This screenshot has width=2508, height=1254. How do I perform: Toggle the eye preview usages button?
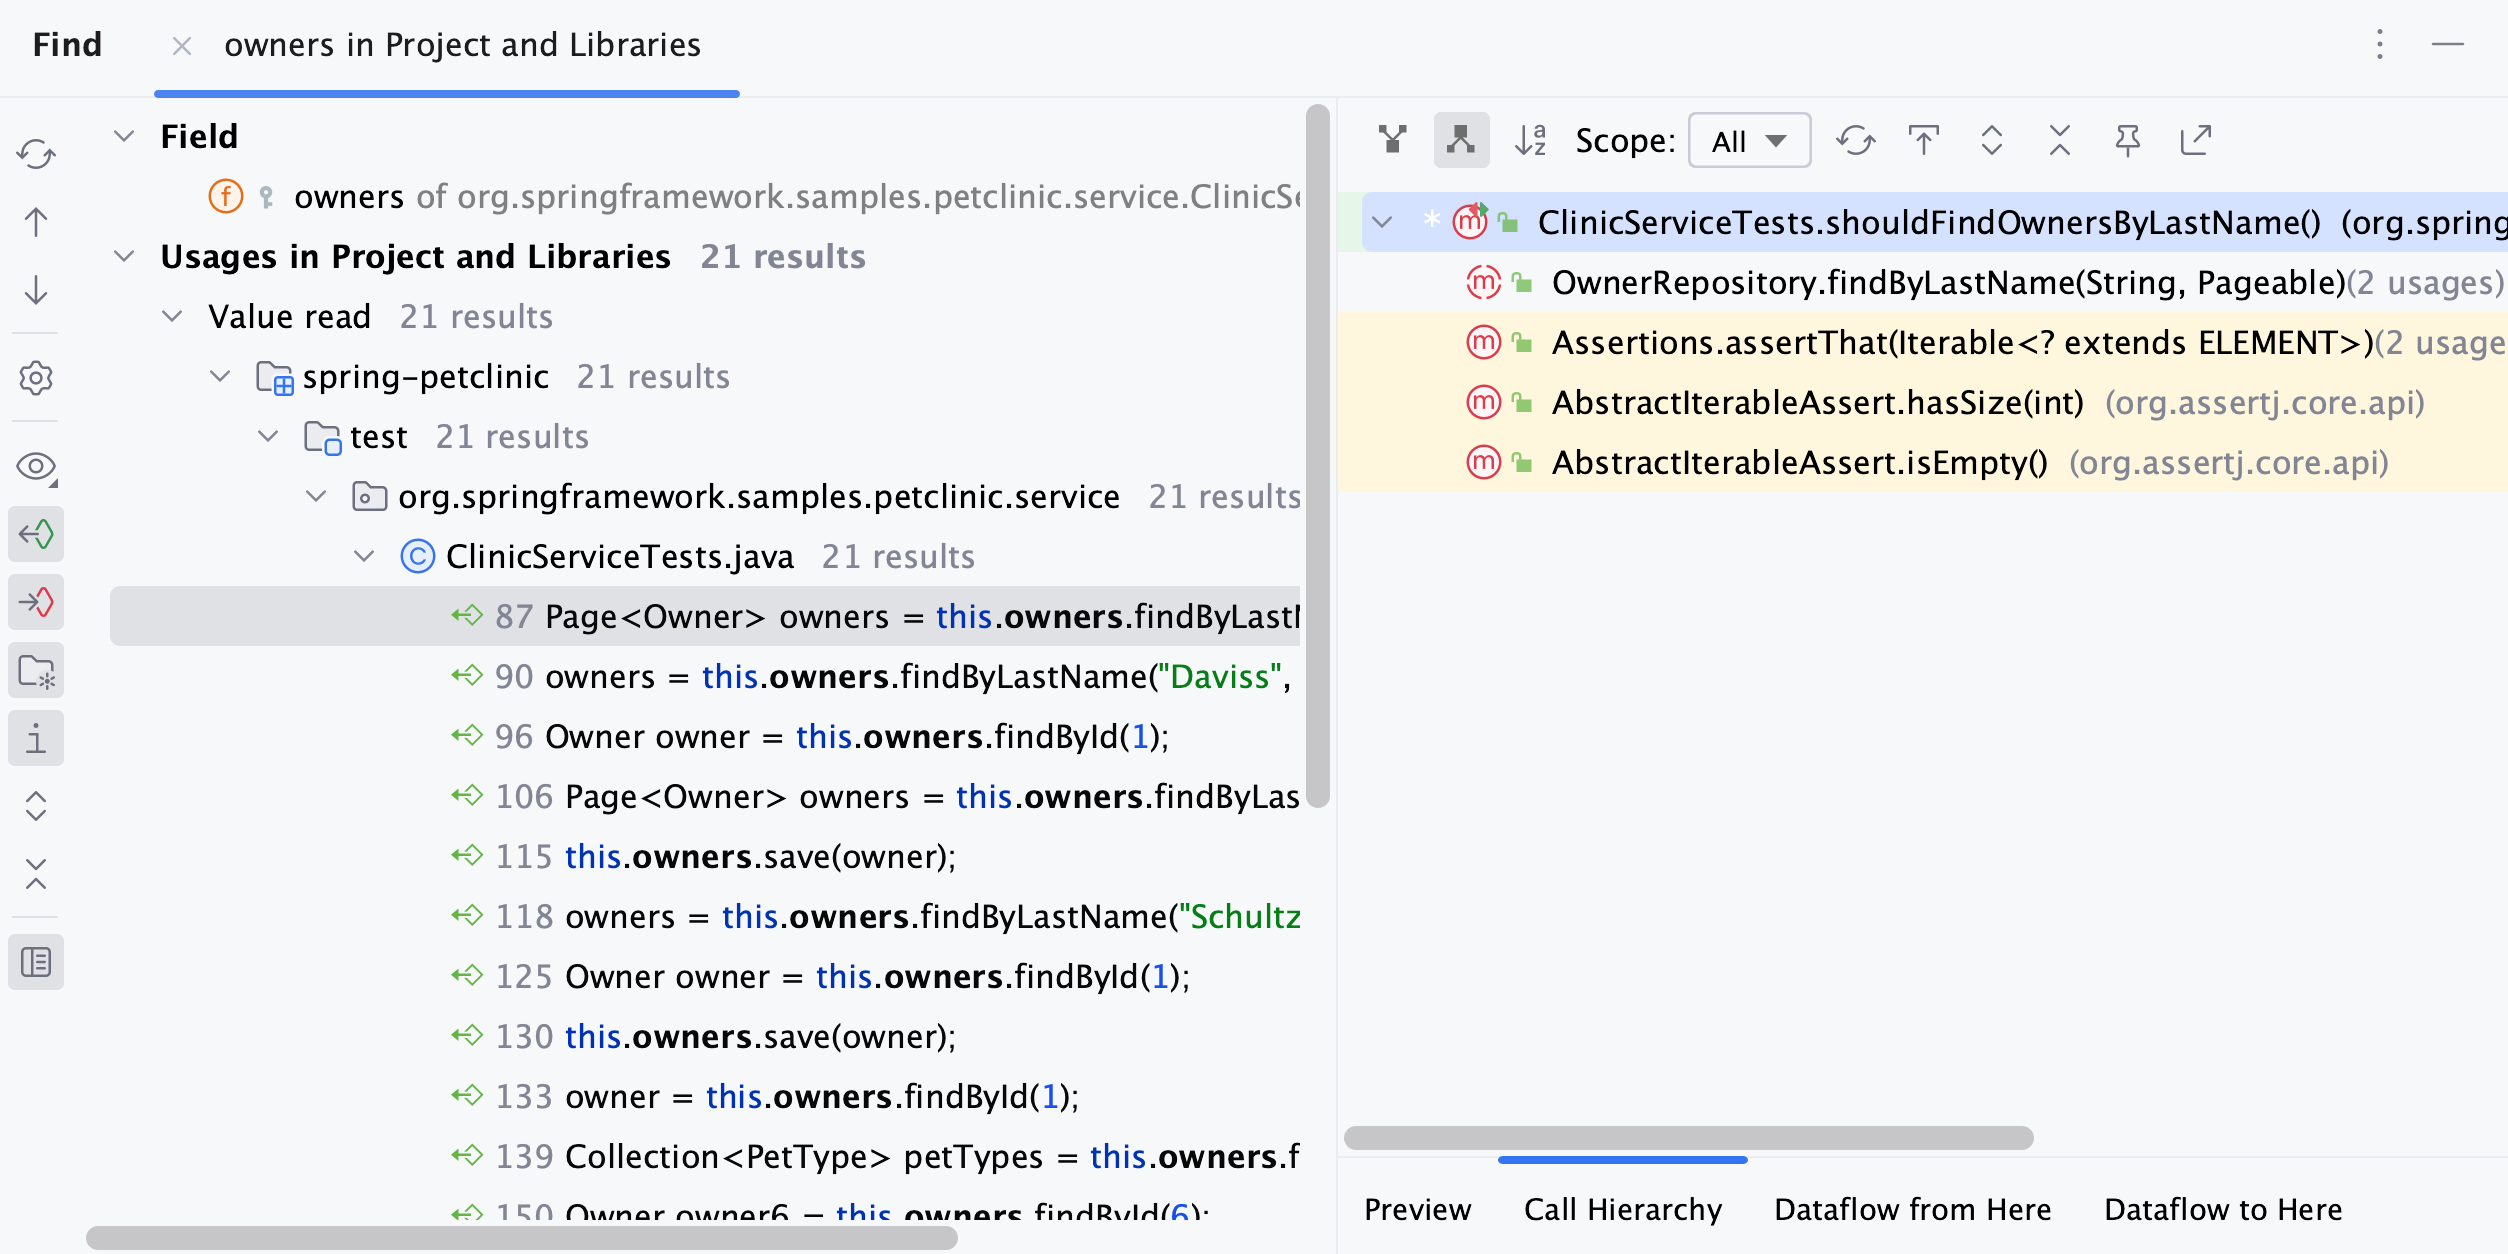pos(36,466)
